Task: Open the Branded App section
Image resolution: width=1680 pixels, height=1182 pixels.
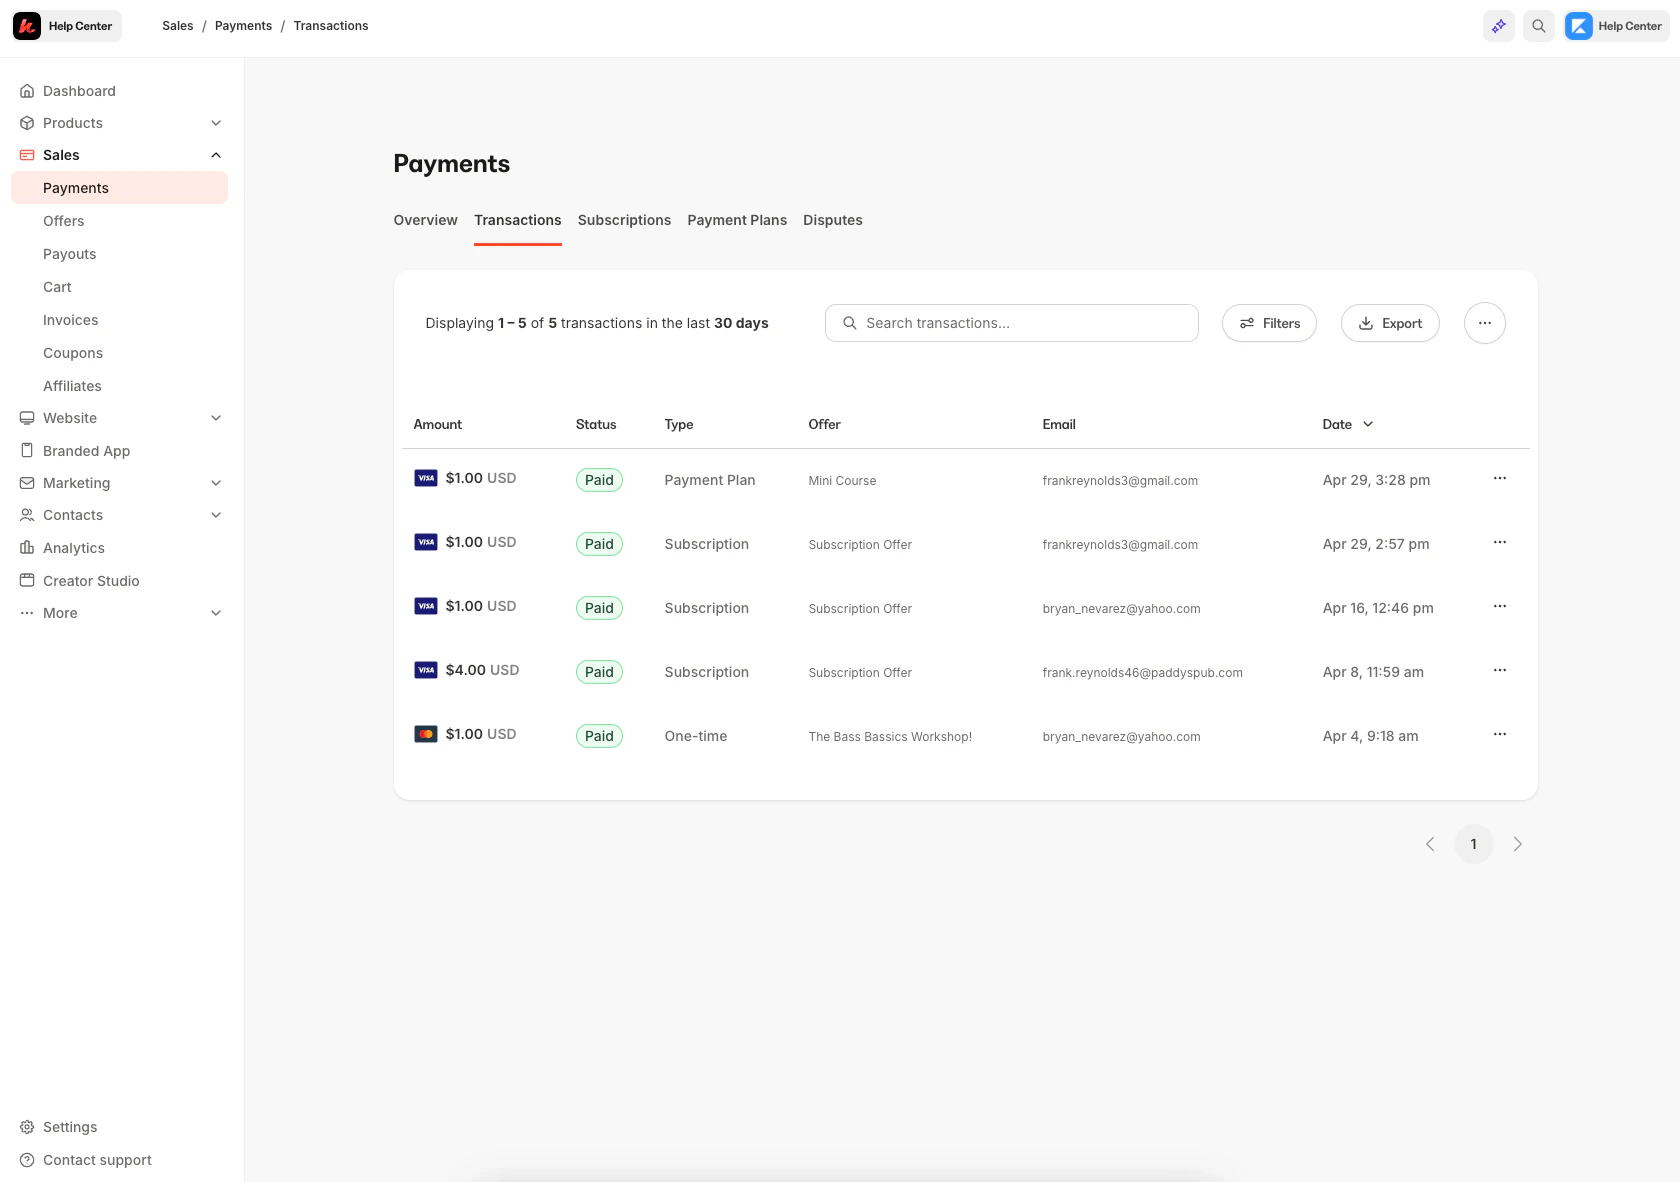Action: (86, 450)
